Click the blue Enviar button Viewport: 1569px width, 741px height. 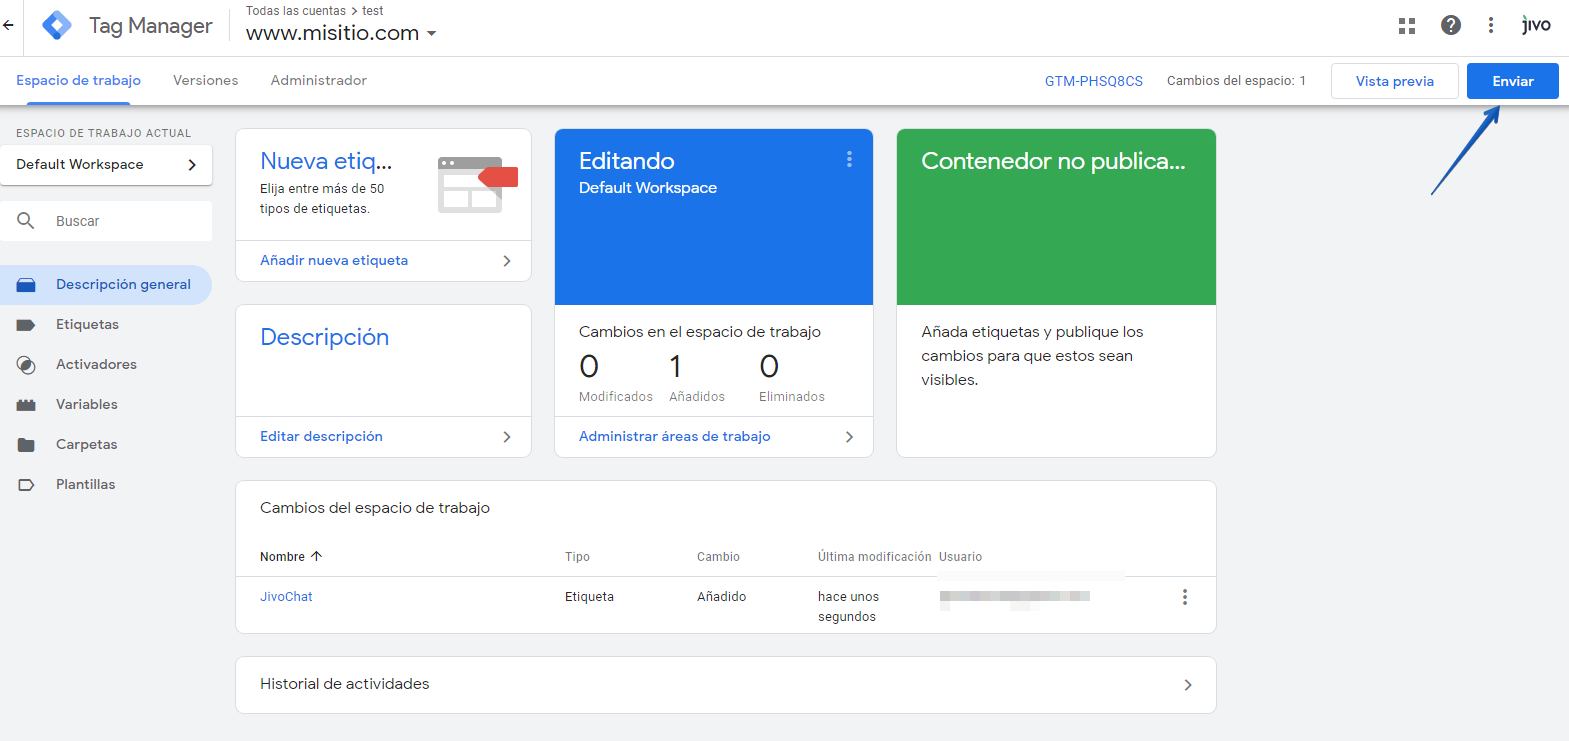click(x=1512, y=81)
